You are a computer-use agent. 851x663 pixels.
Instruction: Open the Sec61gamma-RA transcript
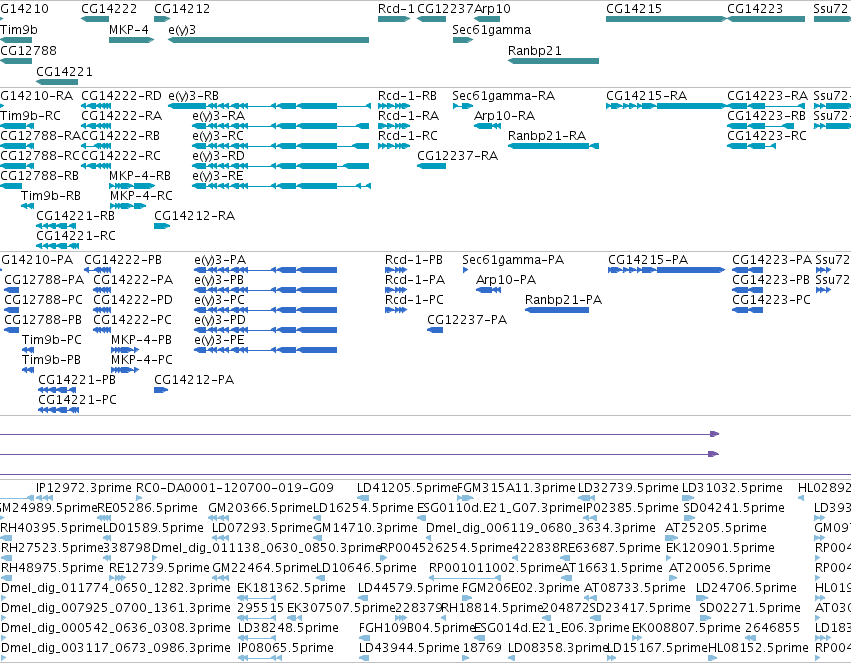click(x=504, y=96)
